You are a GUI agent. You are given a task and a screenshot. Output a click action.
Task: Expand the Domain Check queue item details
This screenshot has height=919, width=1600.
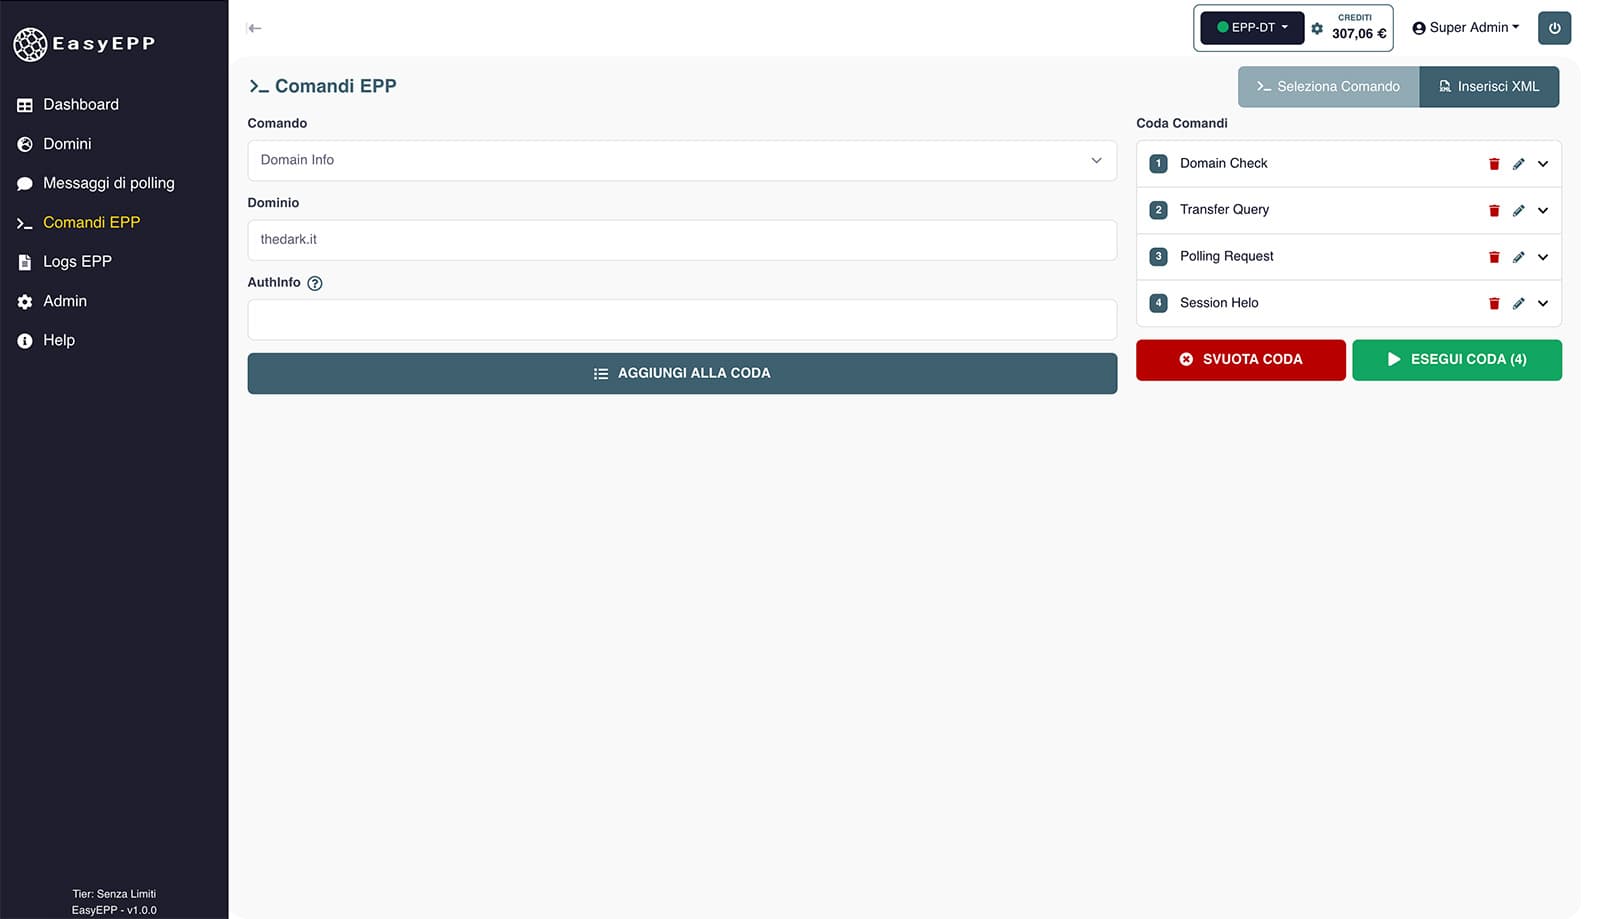[x=1543, y=164]
